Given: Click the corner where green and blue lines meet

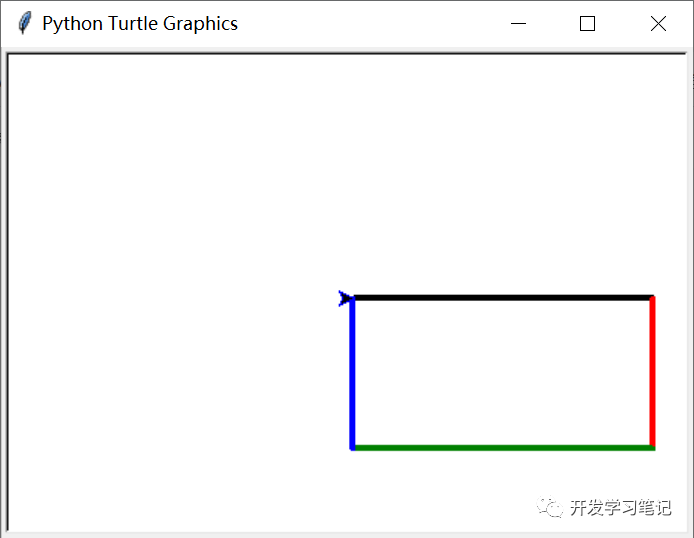Looking at the screenshot, I should pyautogui.click(x=353, y=447).
